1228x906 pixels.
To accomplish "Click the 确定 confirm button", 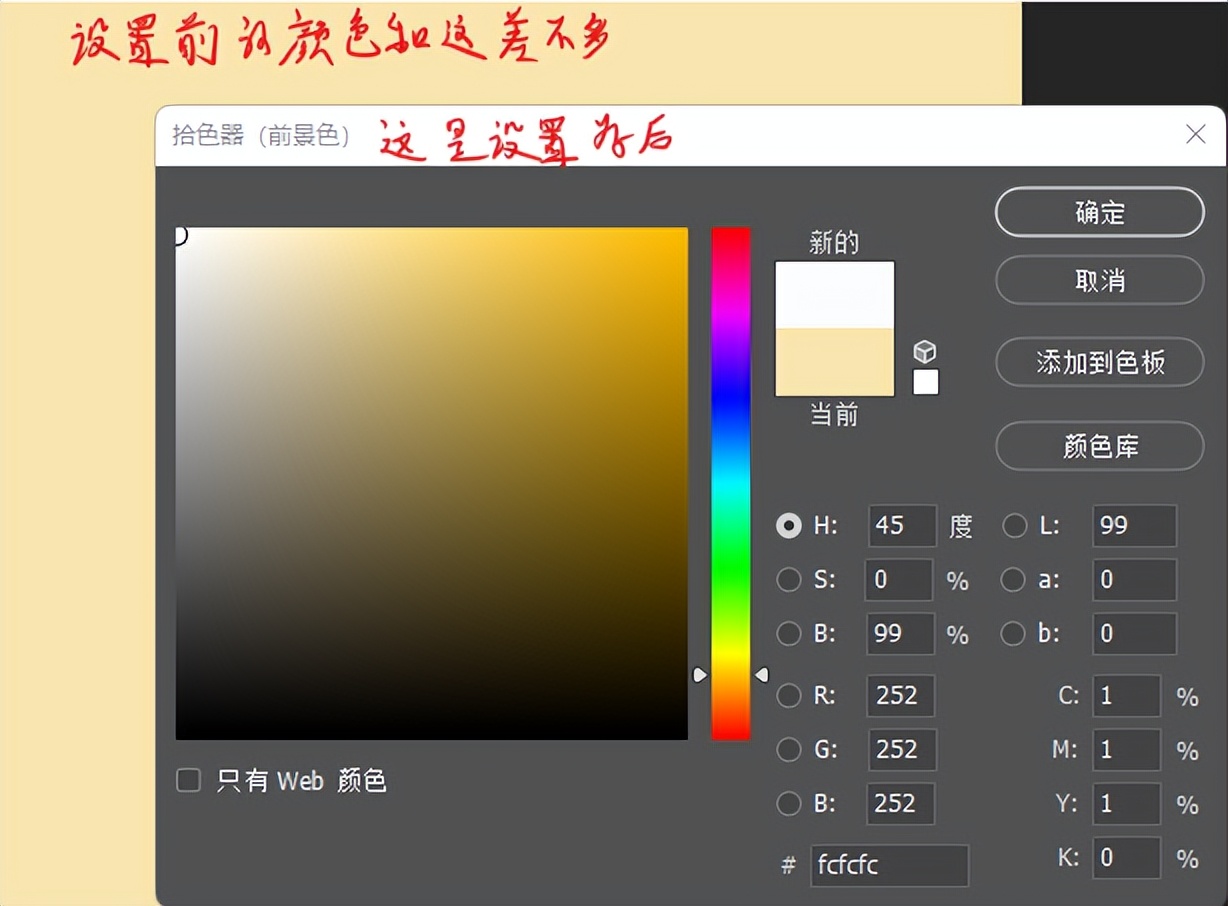I will coord(1099,212).
